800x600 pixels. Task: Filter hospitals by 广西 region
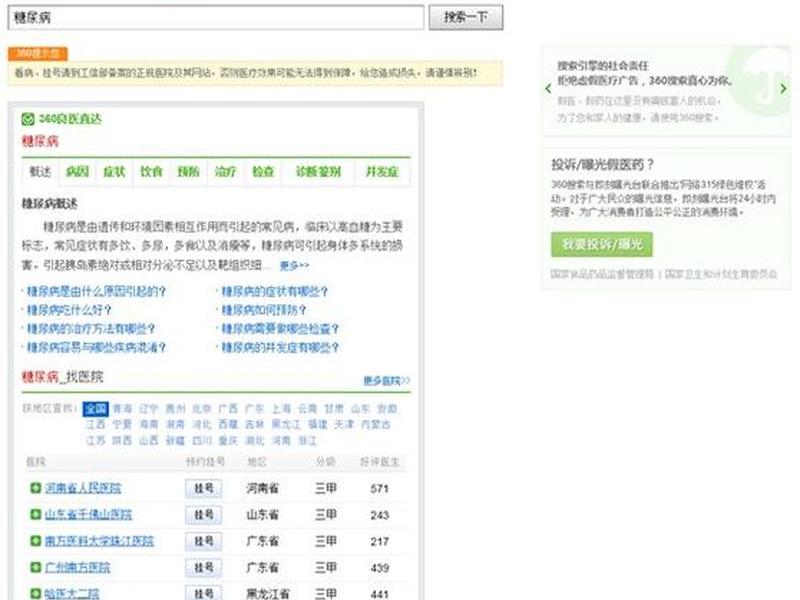click(x=228, y=409)
